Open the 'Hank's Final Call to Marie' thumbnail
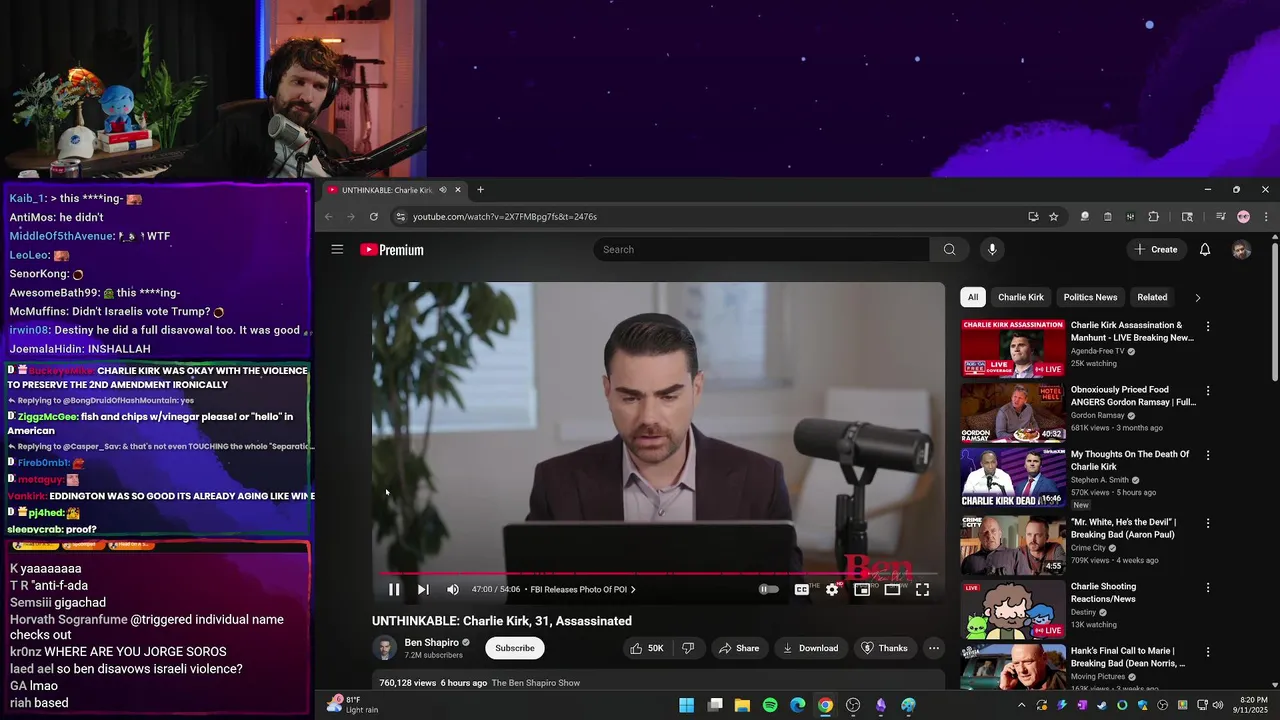The height and width of the screenshot is (720, 1280). pos(1014,666)
